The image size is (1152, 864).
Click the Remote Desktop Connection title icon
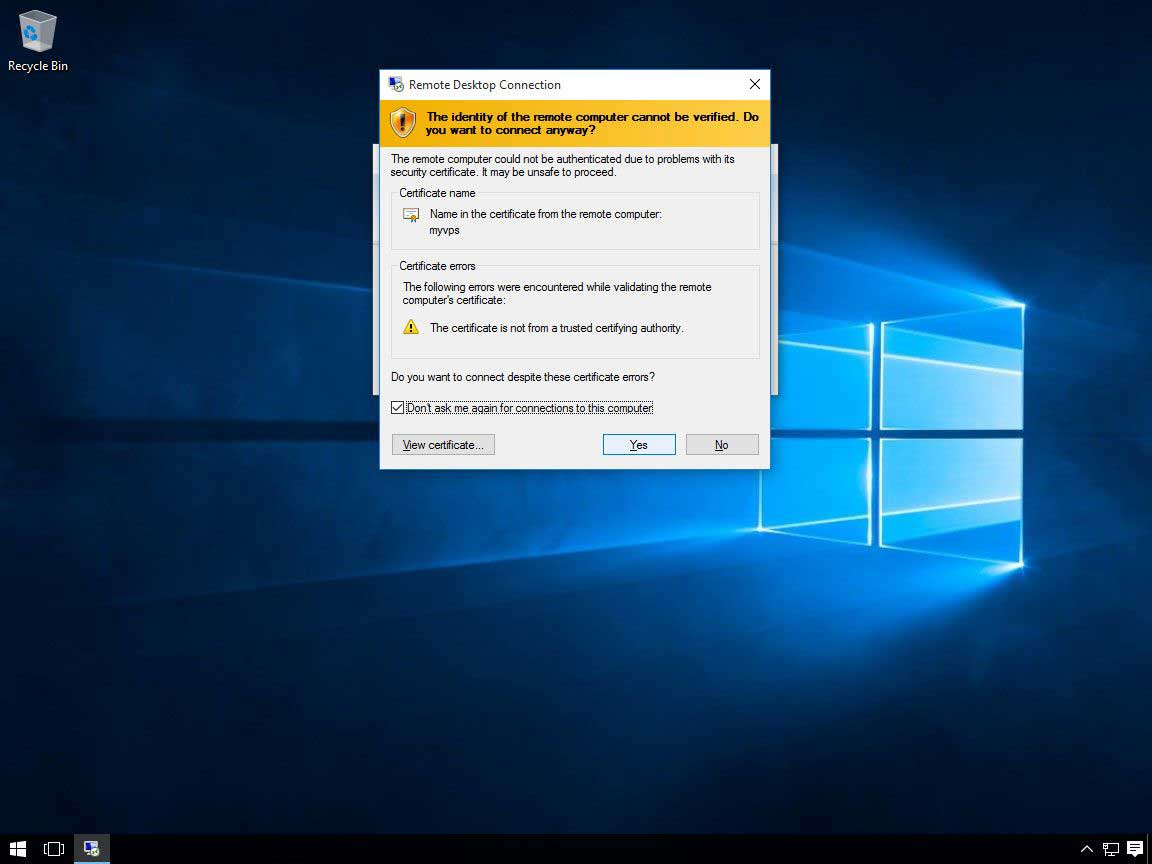pyautogui.click(x=396, y=84)
